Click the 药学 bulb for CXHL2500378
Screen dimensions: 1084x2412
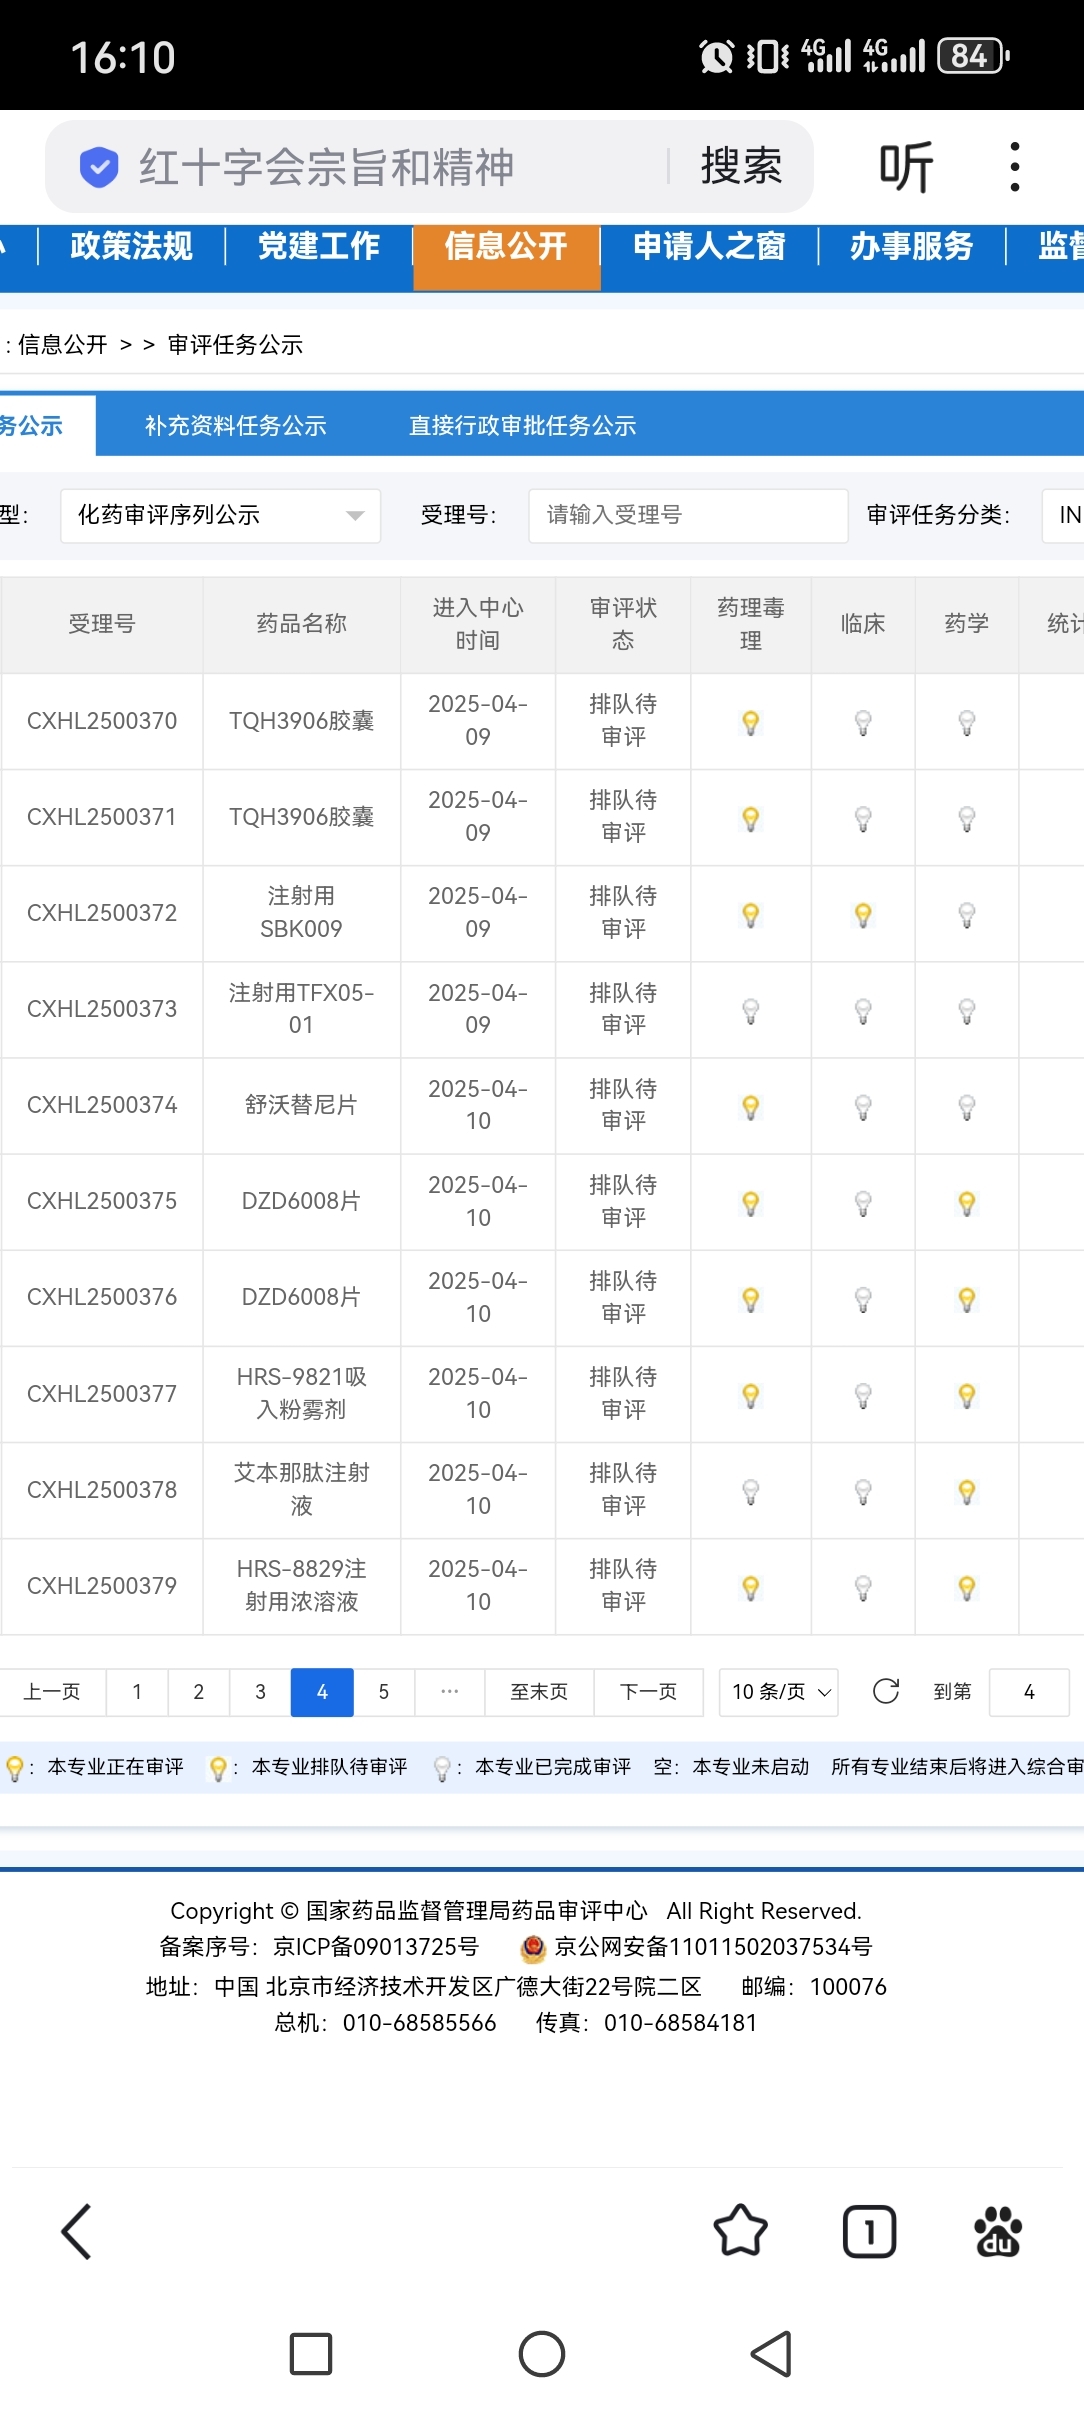[967, 1491]
